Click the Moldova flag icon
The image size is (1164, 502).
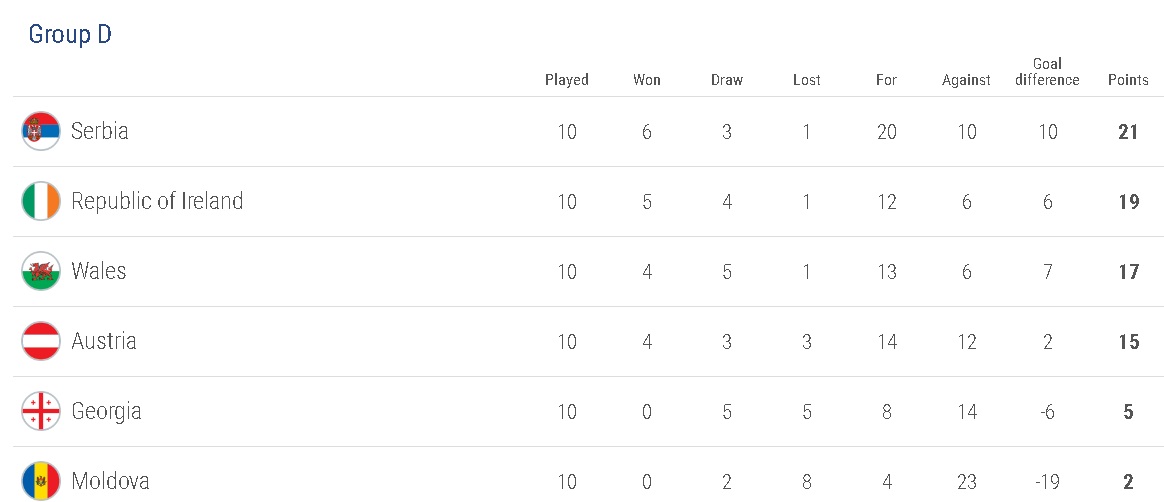point(41,481)
